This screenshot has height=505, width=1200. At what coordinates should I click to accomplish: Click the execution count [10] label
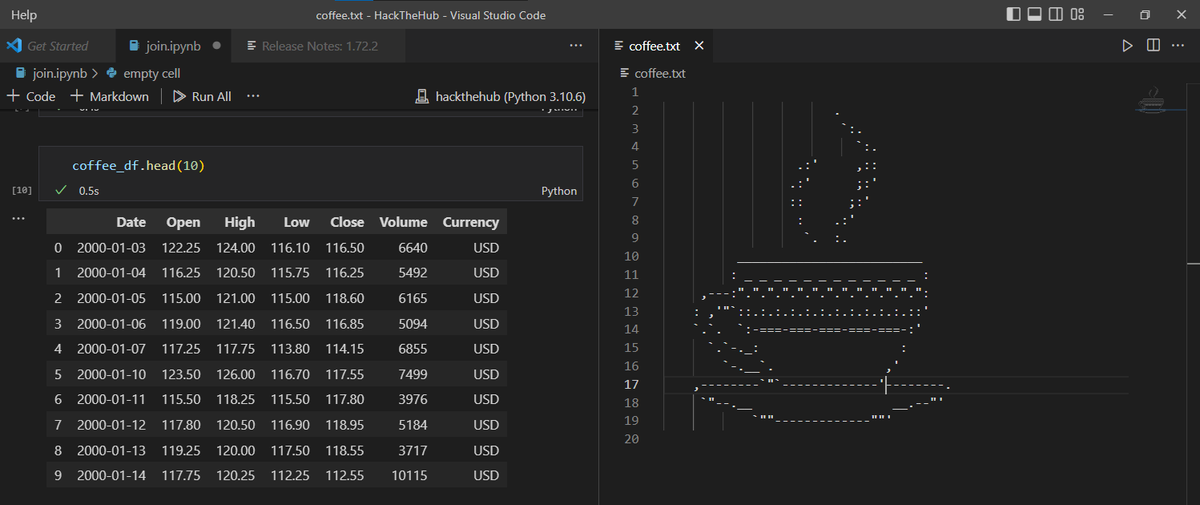click(22, 189)
